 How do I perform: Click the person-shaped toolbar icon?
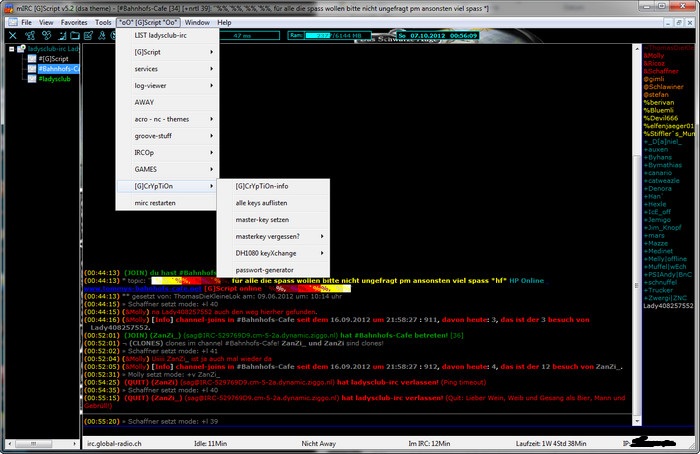(102, 35)
